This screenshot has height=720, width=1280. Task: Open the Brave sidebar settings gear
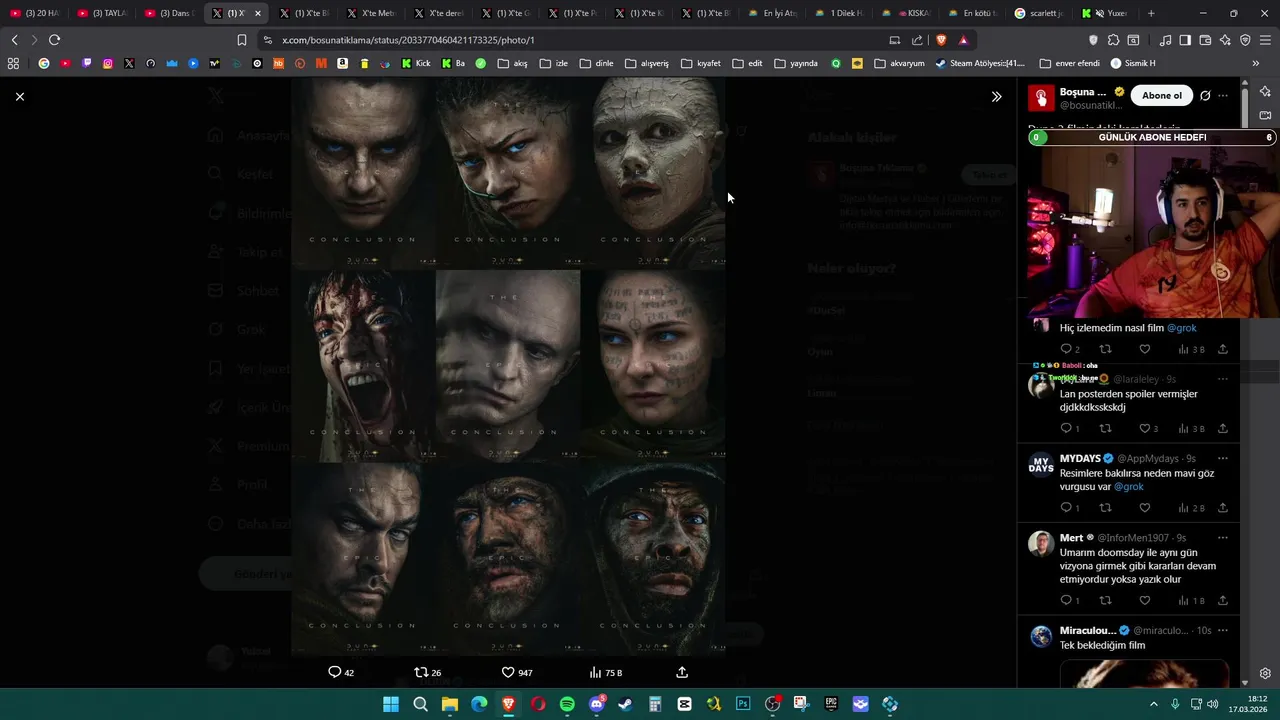point(1265,673)
